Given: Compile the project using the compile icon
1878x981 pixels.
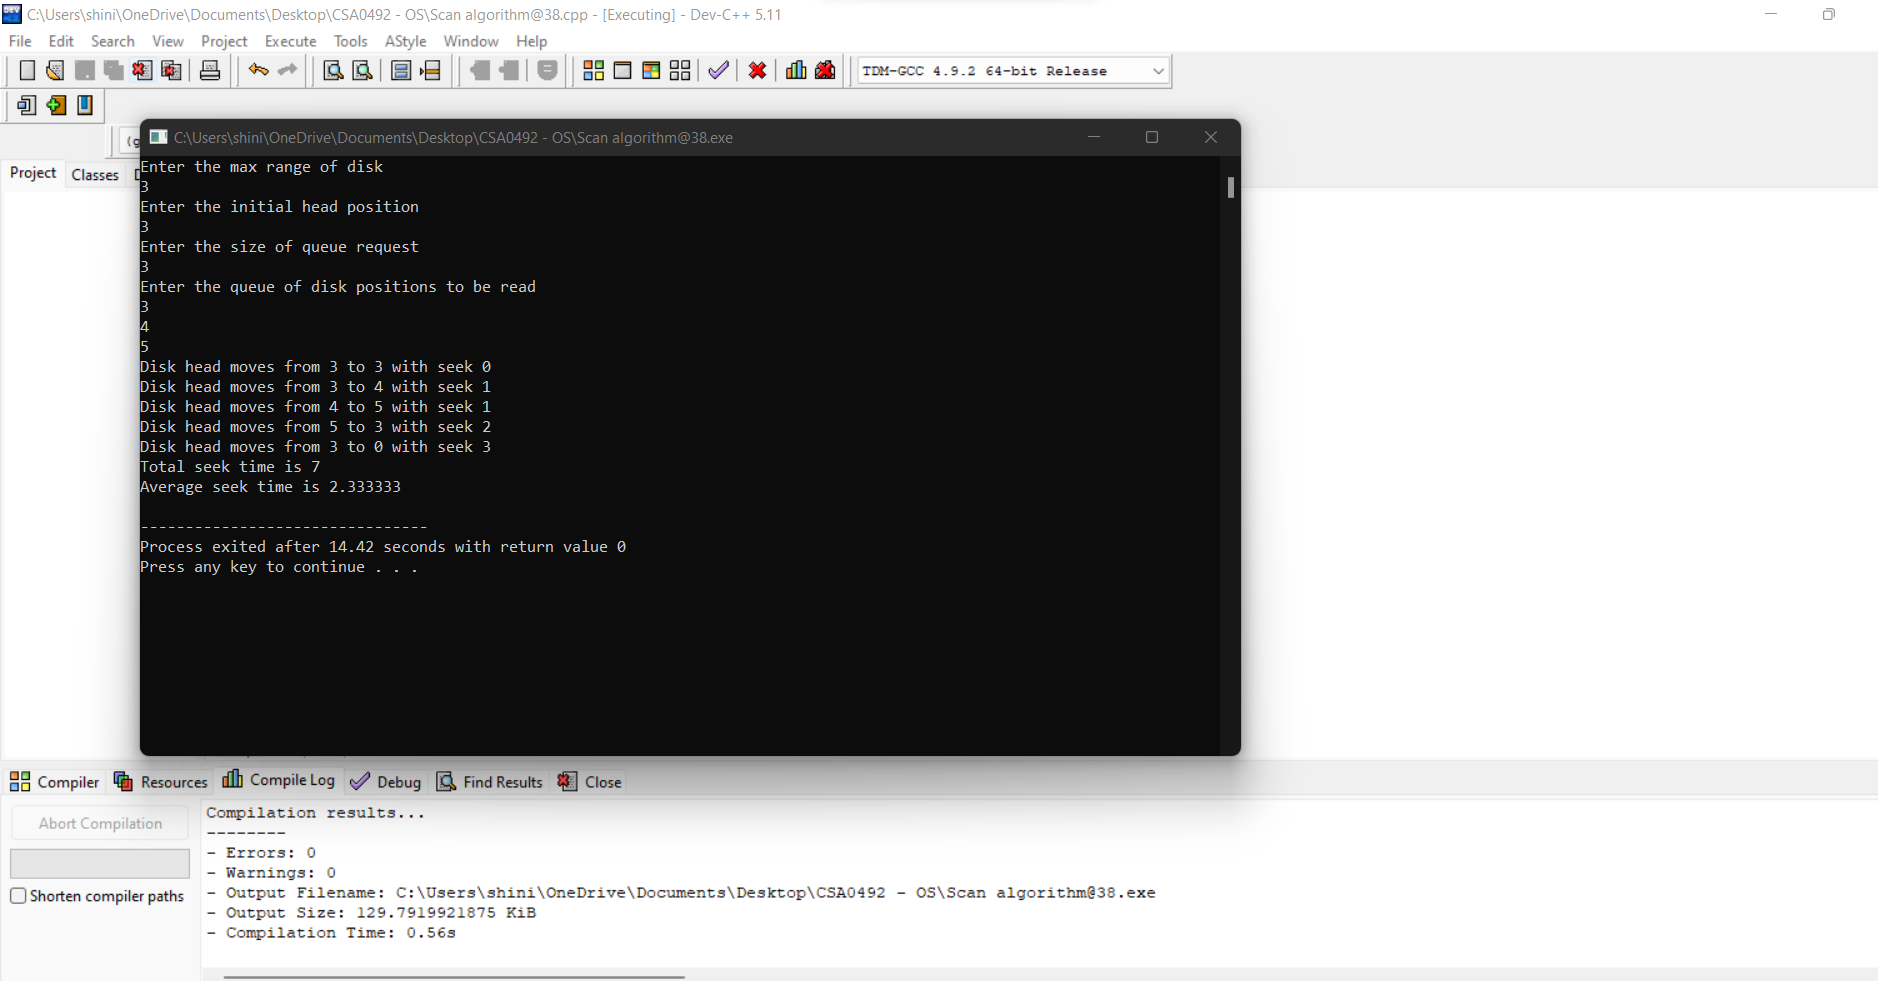Looking at the screenshot, I should (x=593, y=70).
